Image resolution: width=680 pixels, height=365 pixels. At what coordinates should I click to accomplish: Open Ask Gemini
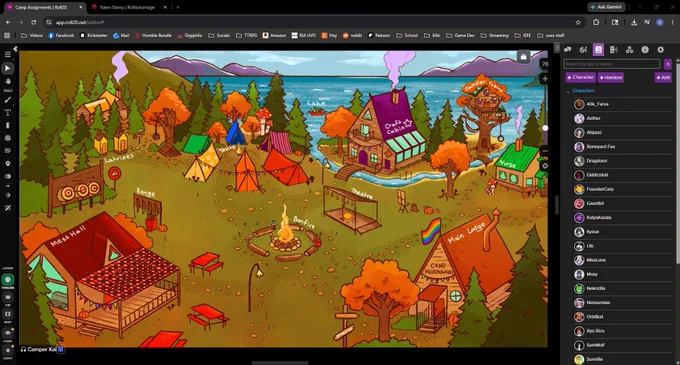607,7
